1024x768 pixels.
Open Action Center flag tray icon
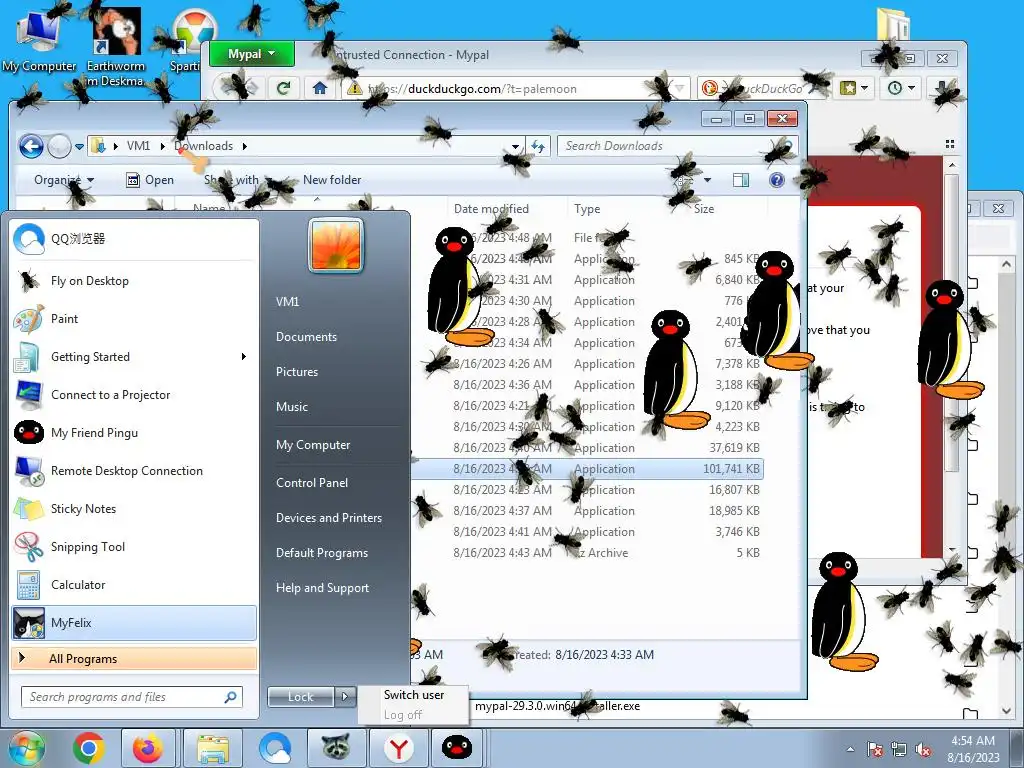[874, 749]
